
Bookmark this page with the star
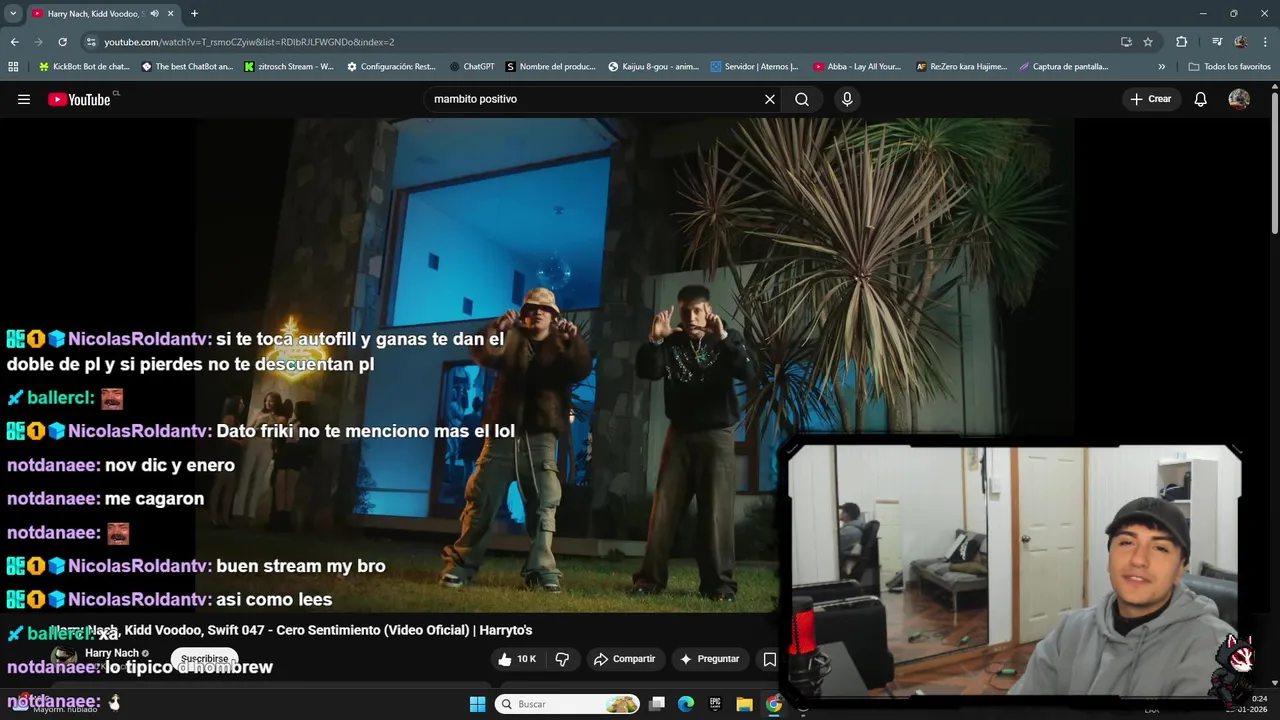[1148, 42]
